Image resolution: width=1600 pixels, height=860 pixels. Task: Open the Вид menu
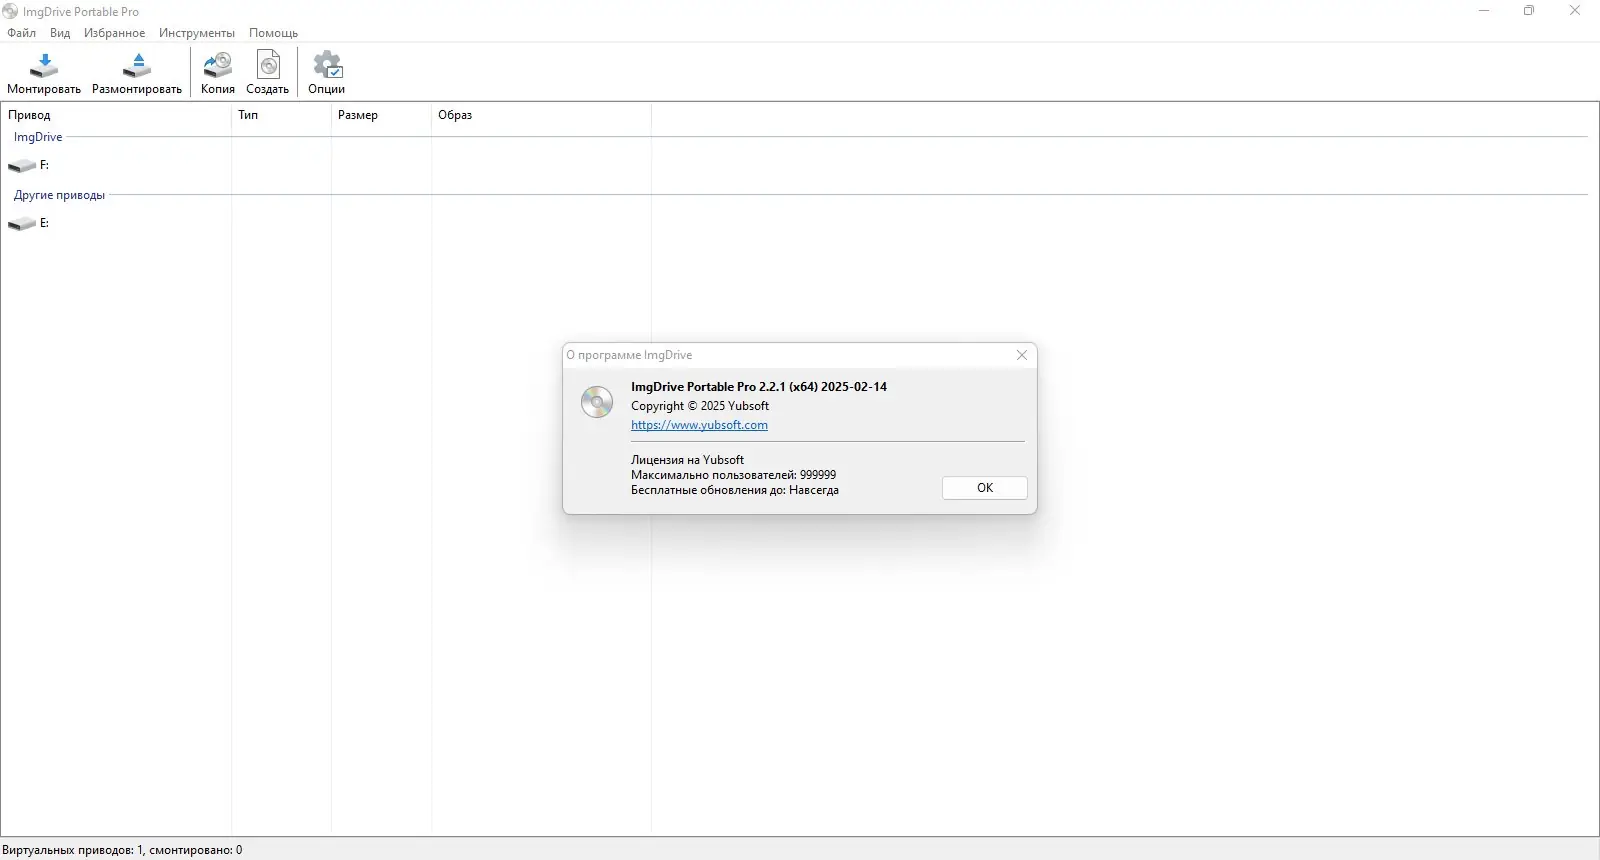click(60, 33)
